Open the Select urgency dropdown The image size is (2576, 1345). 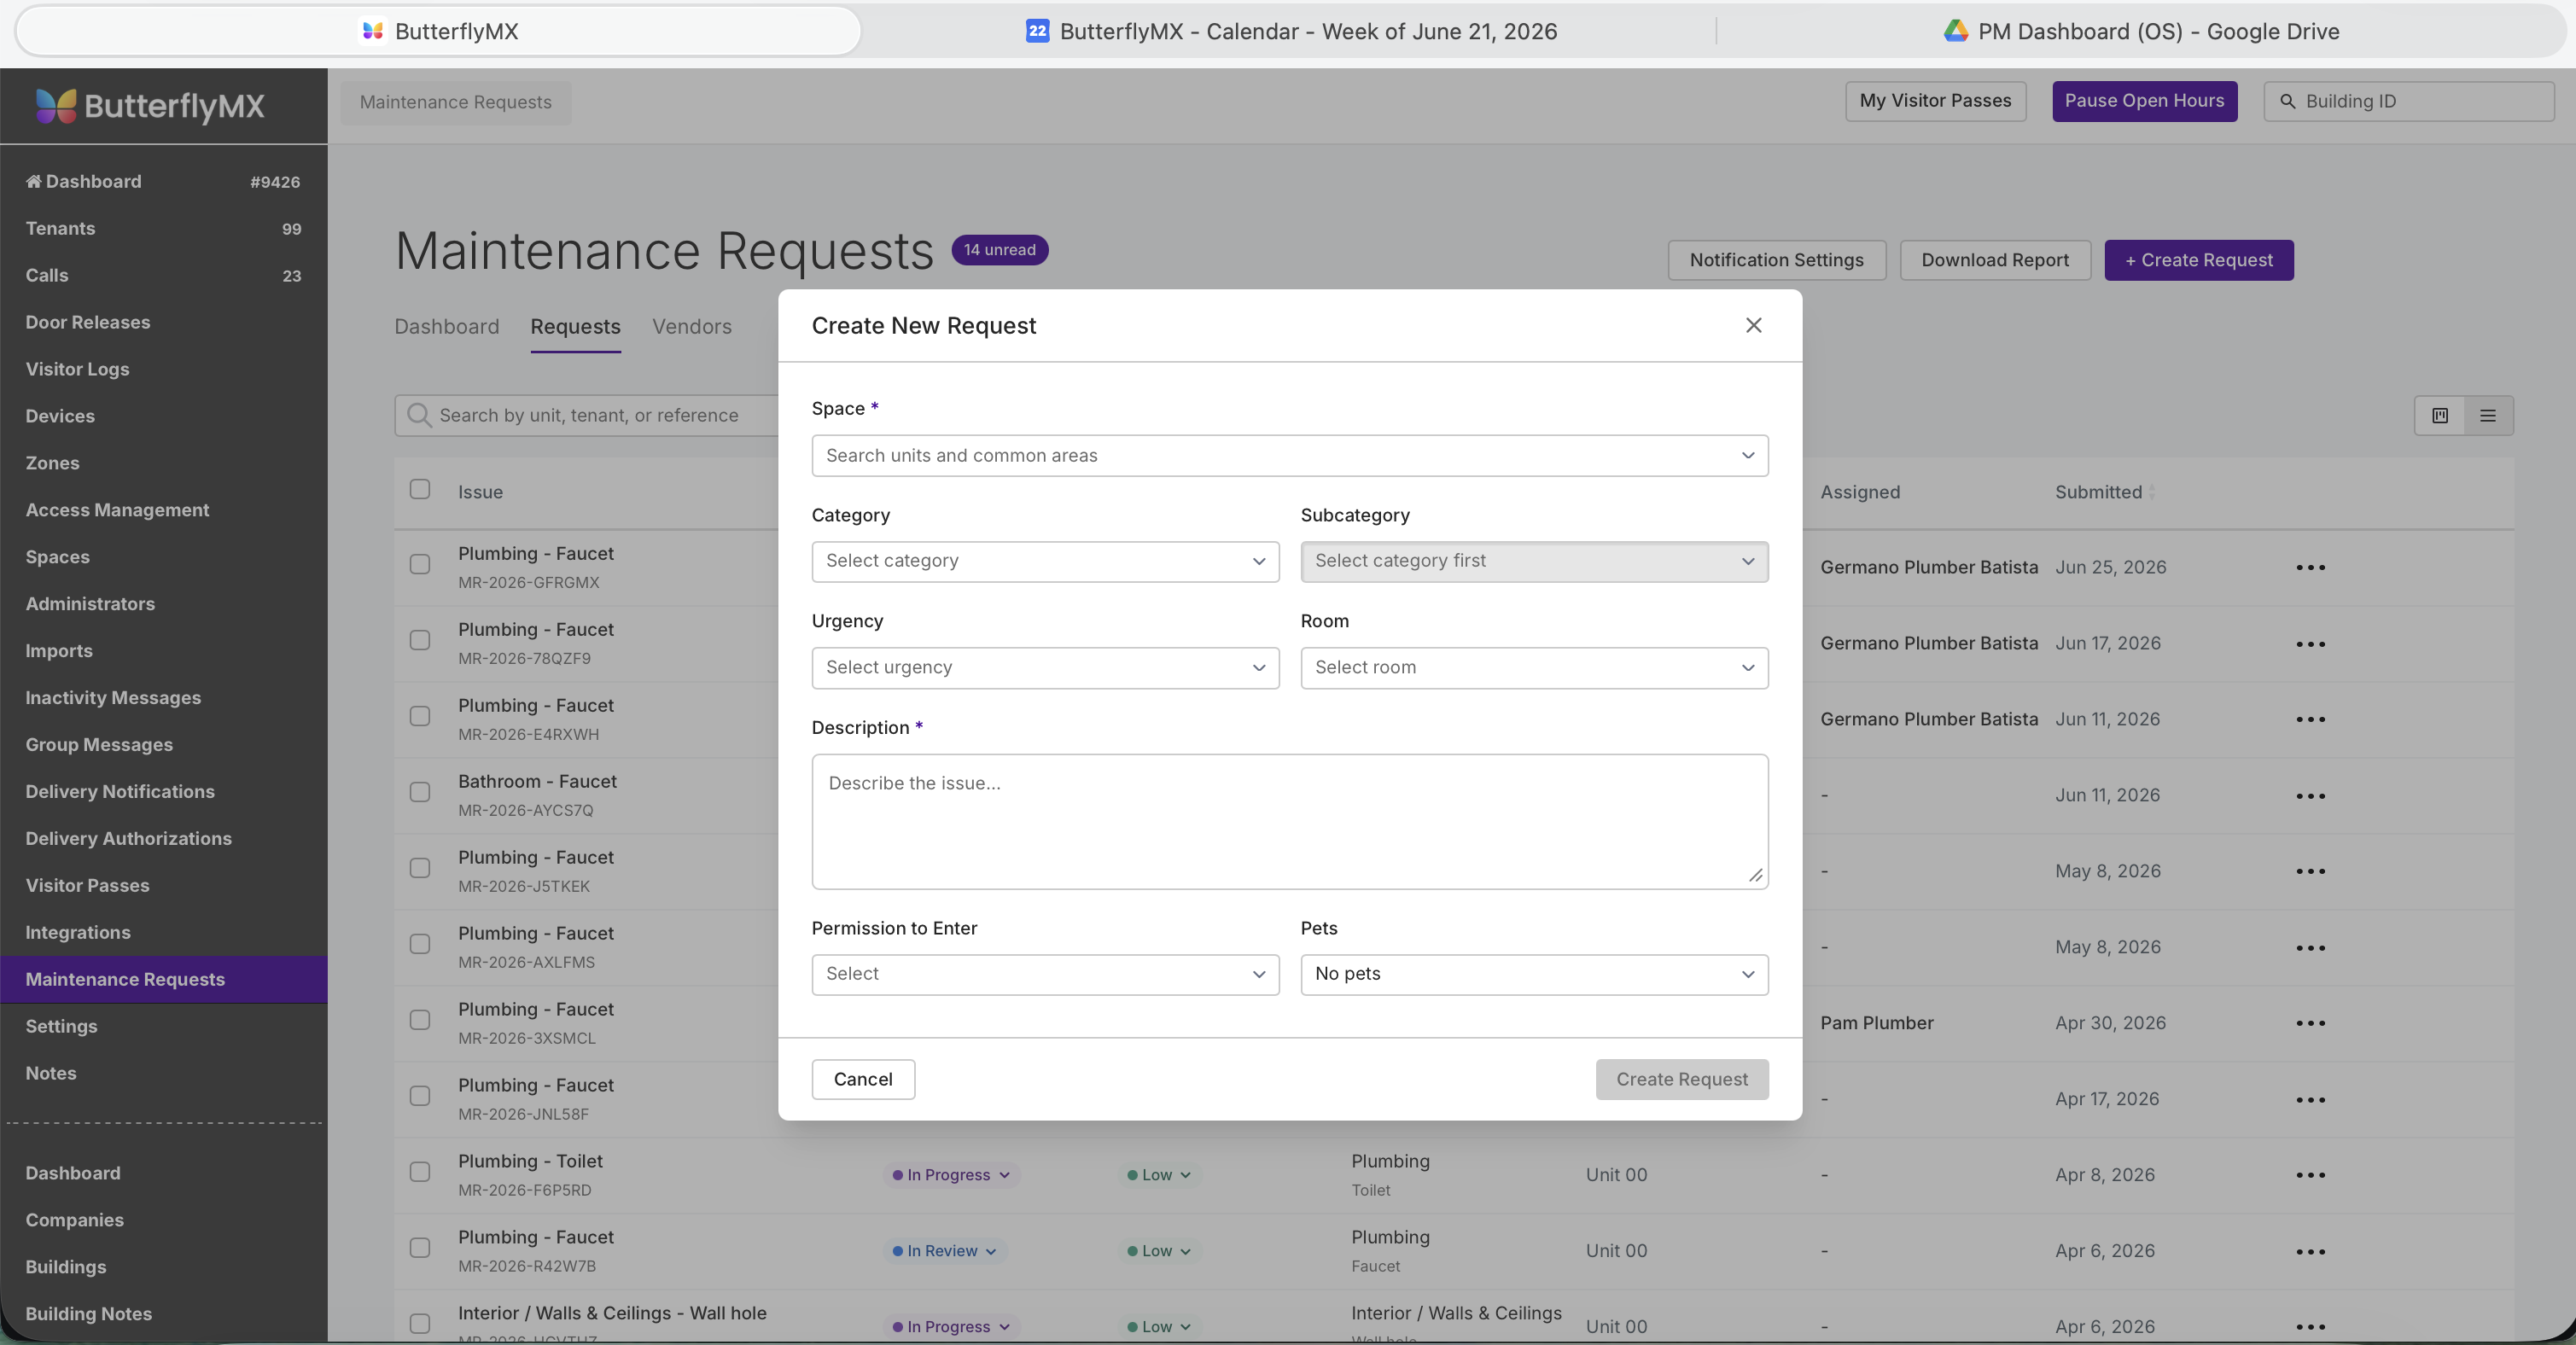pos(1045,667)
